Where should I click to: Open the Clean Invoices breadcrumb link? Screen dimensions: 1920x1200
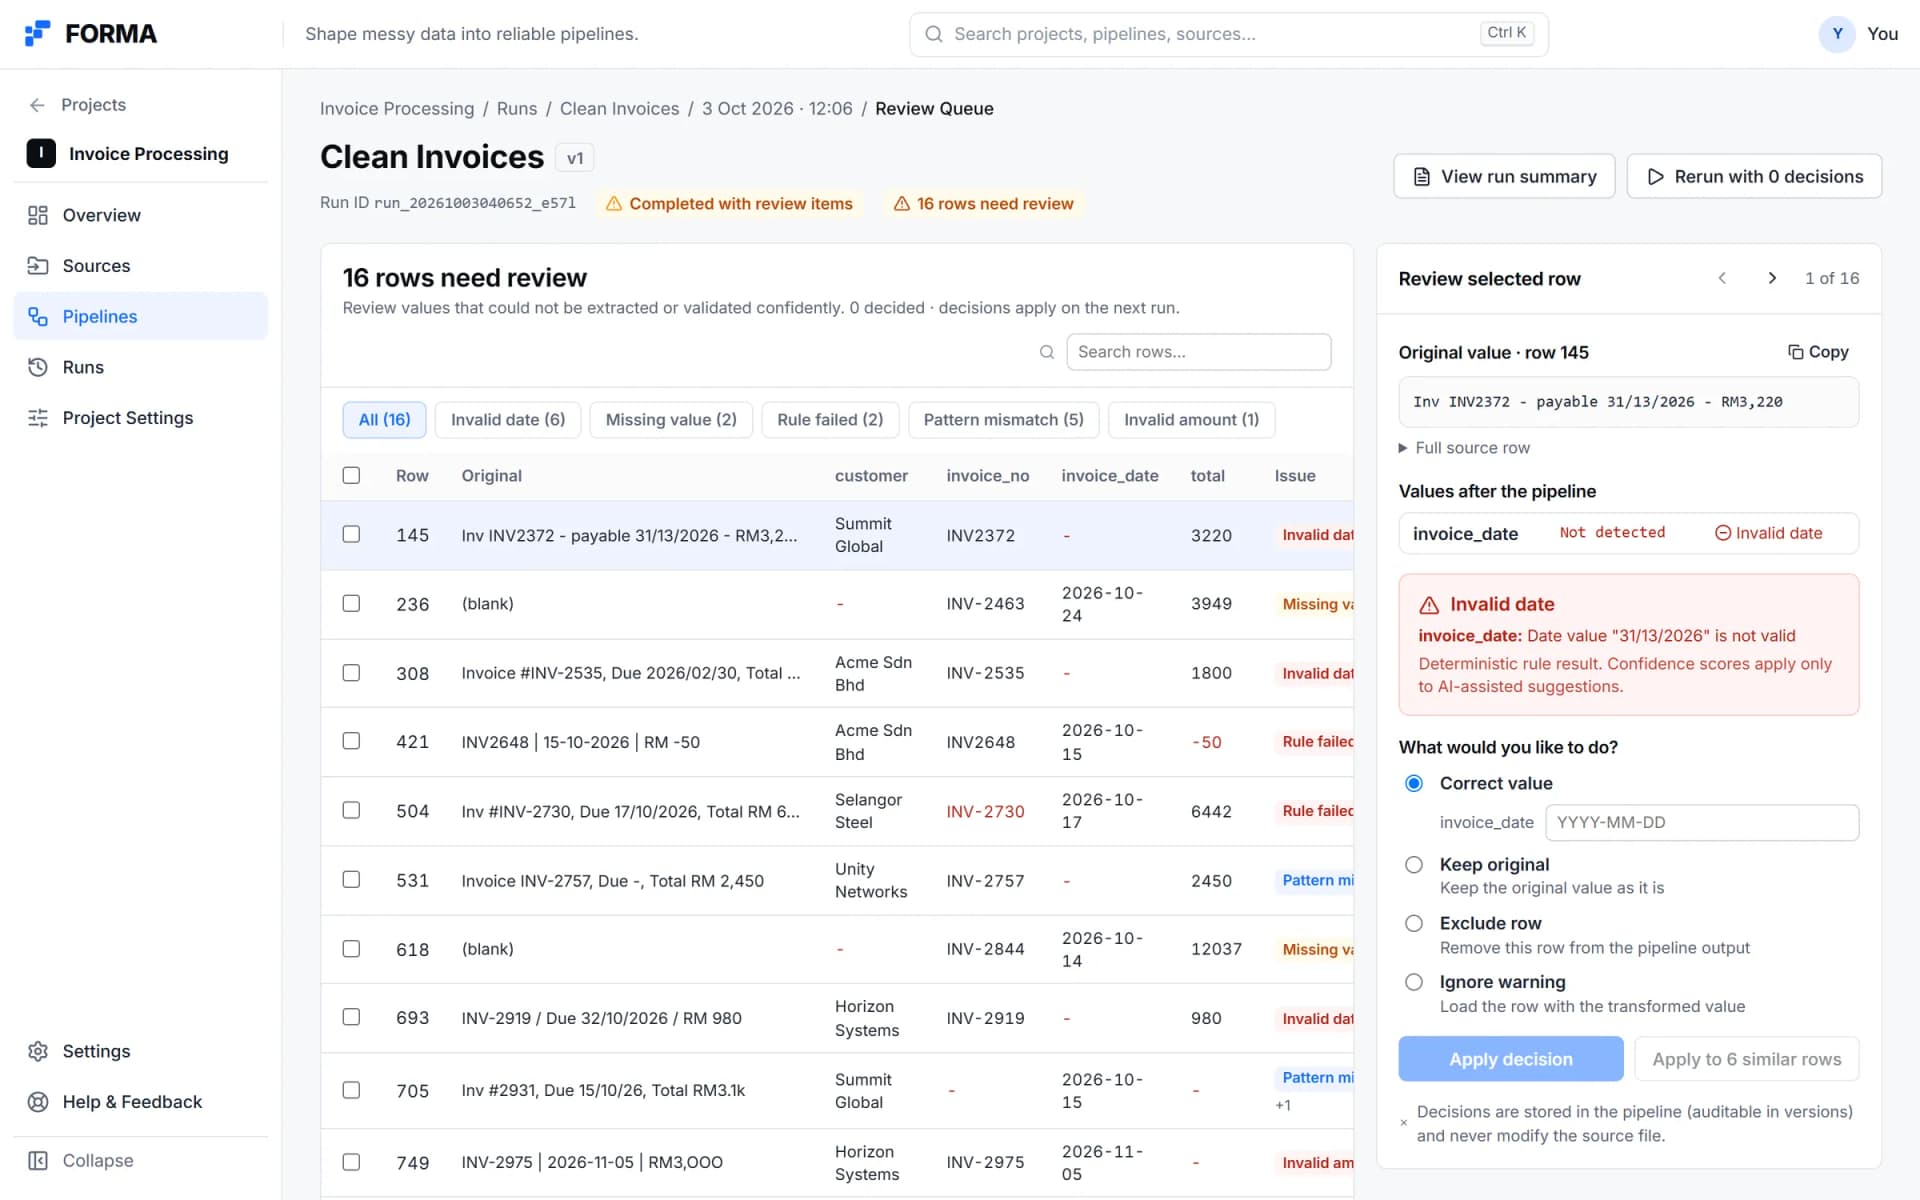[619, 109]
